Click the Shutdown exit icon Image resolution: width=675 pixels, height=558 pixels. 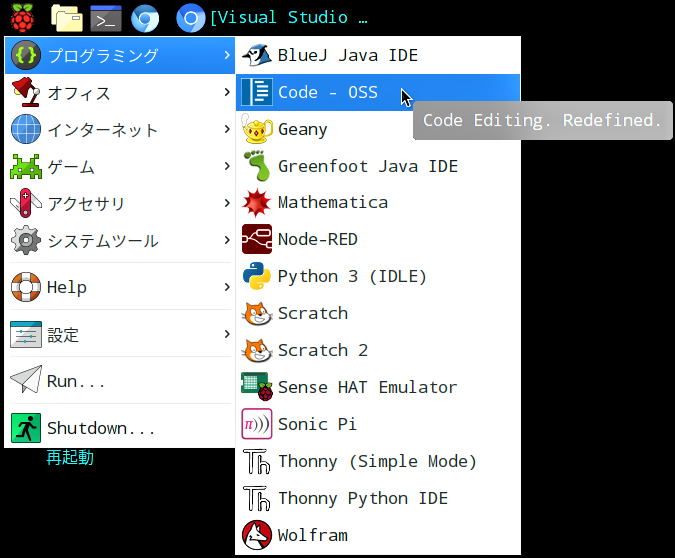click(26, 428)
